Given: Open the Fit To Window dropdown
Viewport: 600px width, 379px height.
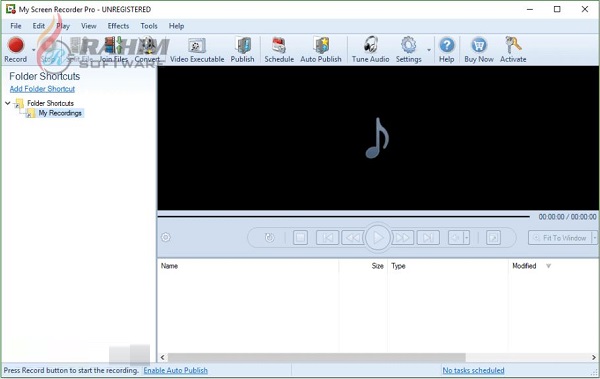Looking at the screenshot, I should coord(595,238).
